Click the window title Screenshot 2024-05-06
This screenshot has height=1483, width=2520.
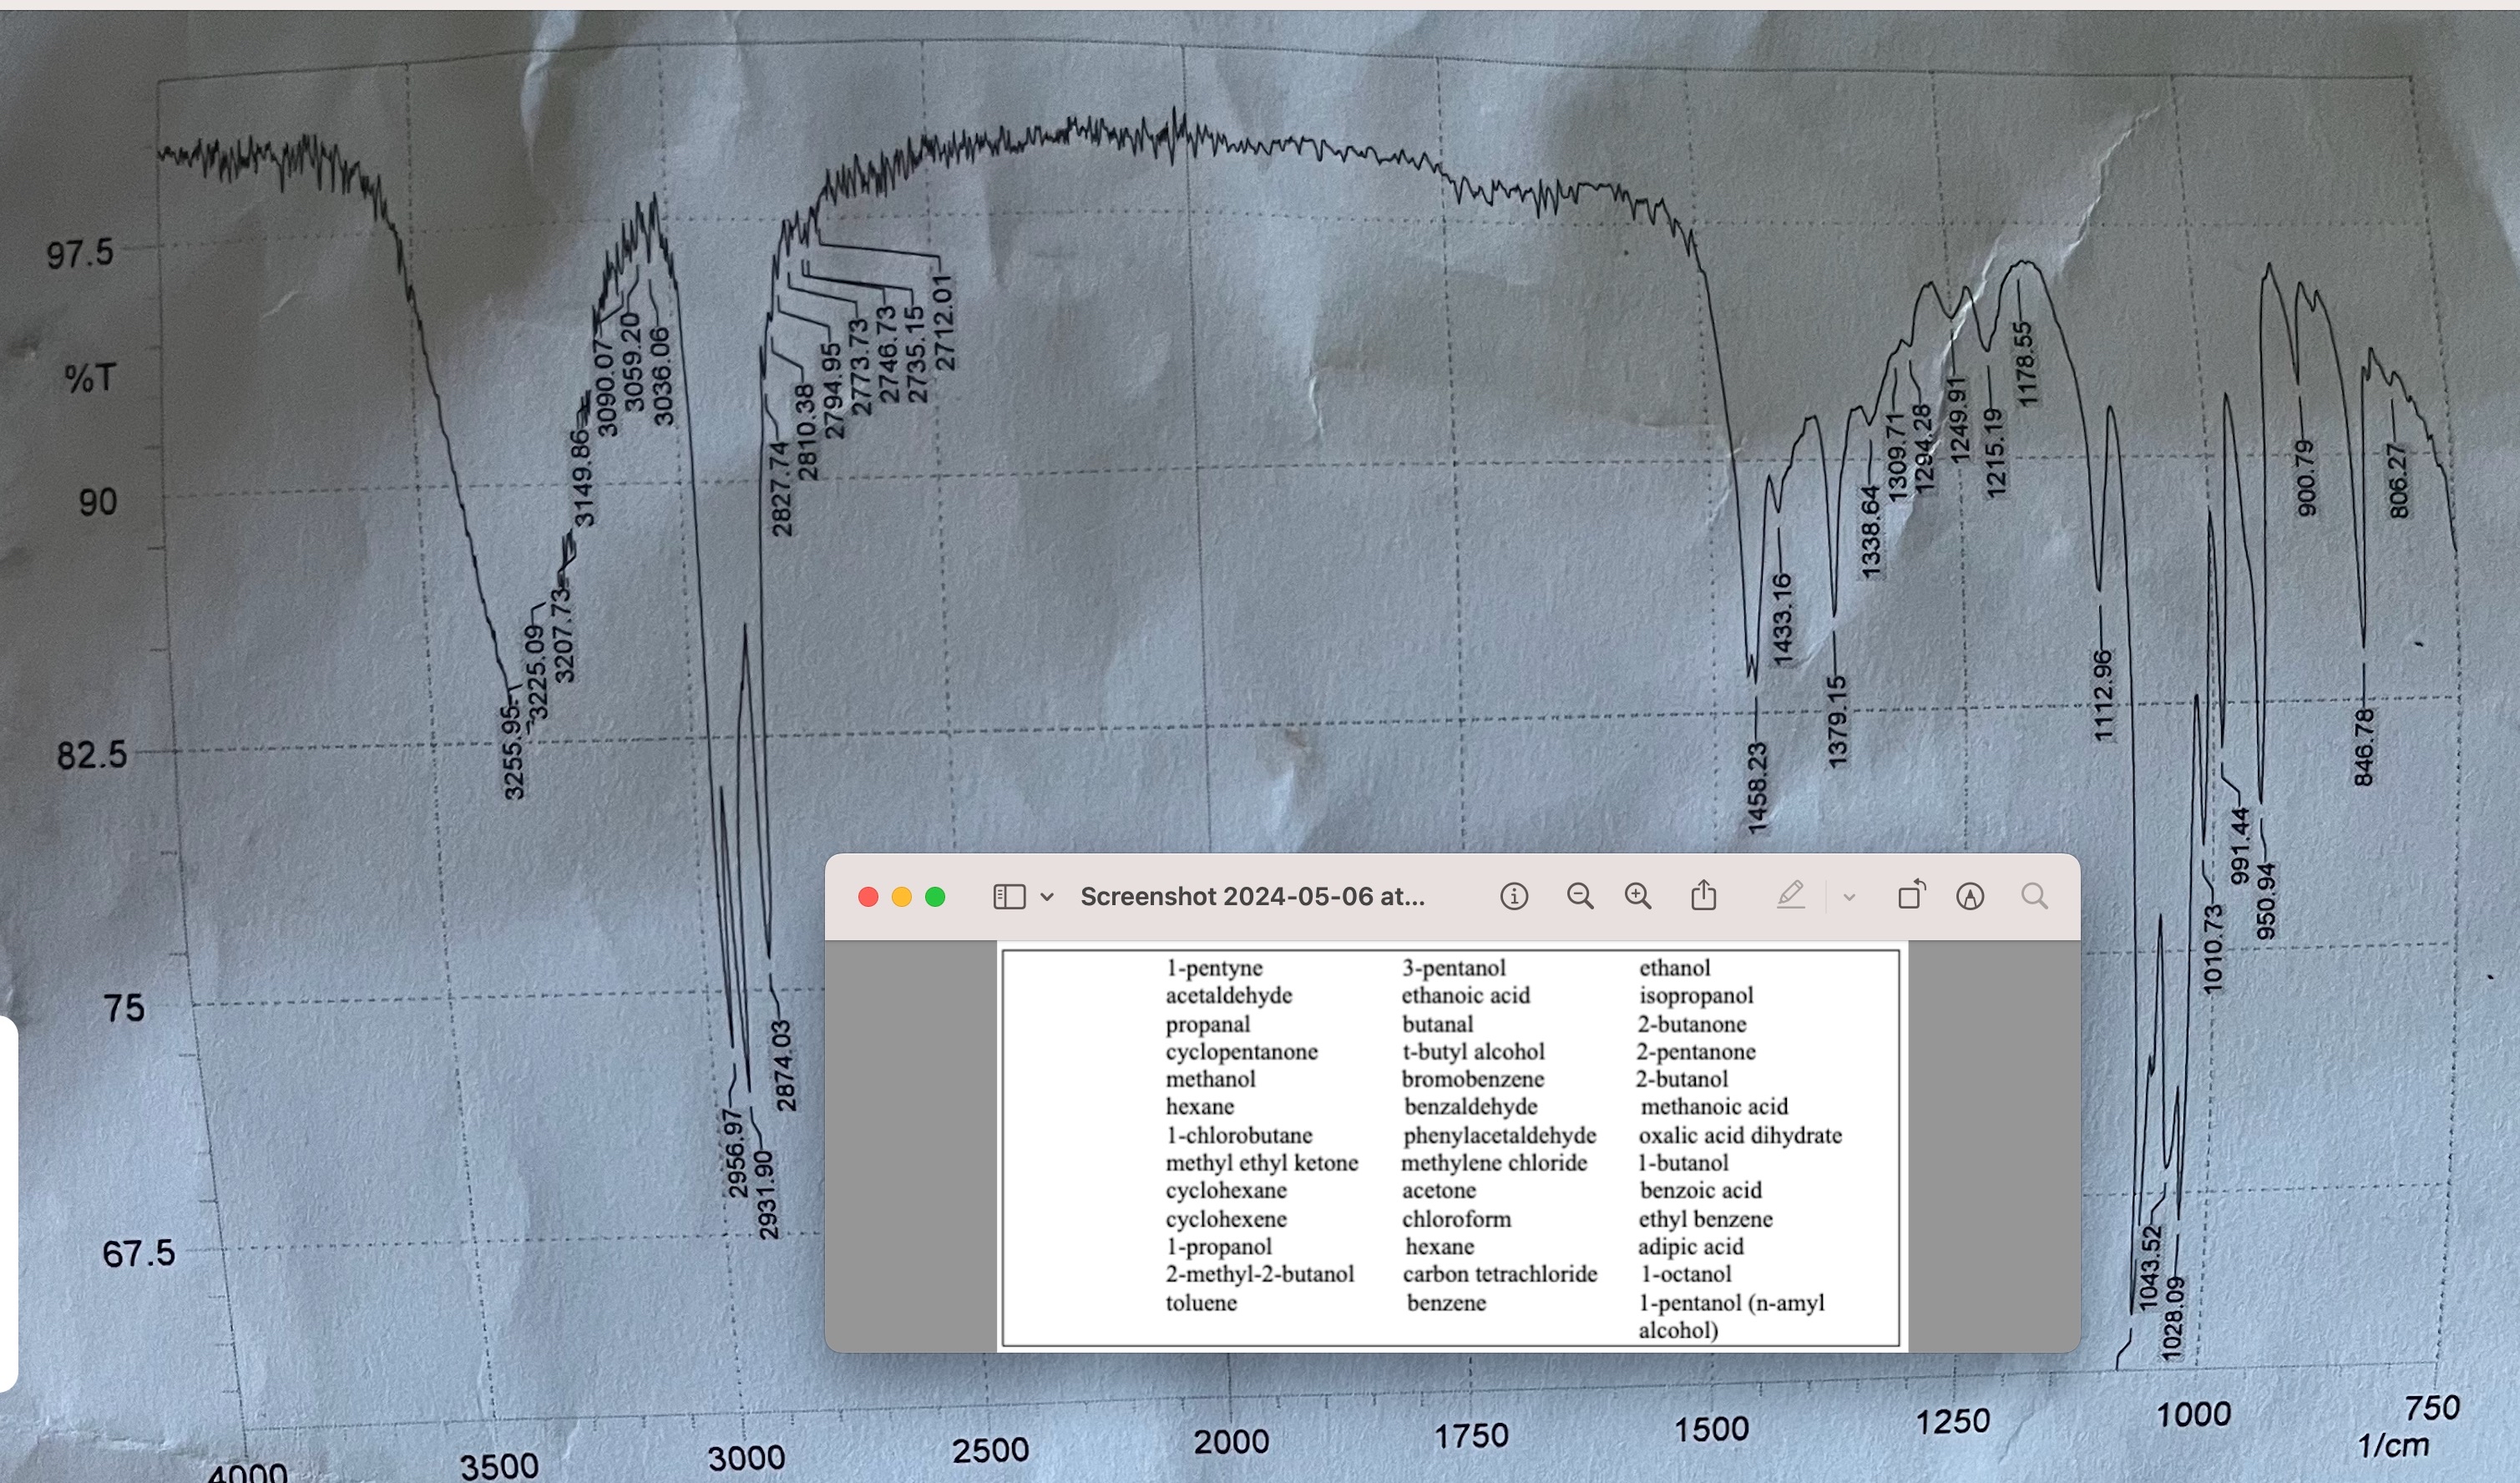1252,897
